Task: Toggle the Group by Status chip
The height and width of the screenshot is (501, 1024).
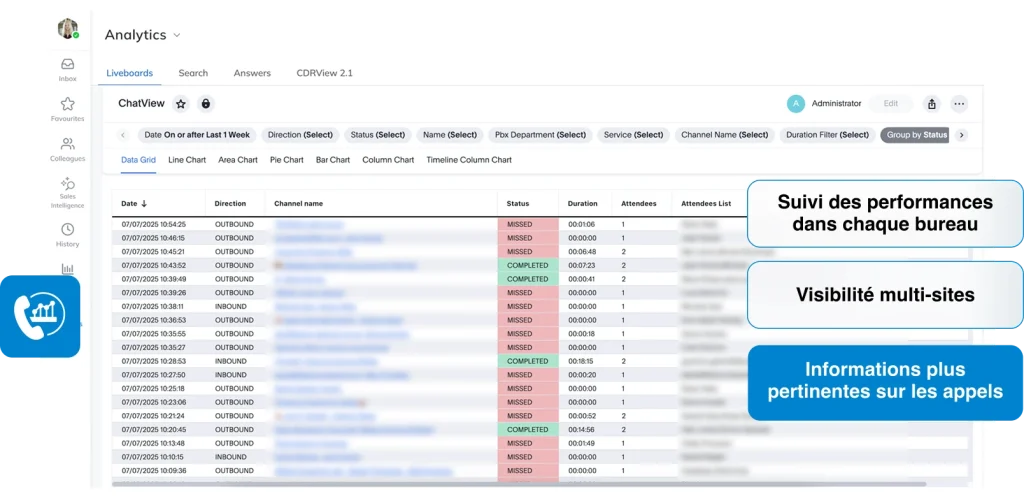Action: (x=915, y=135)
